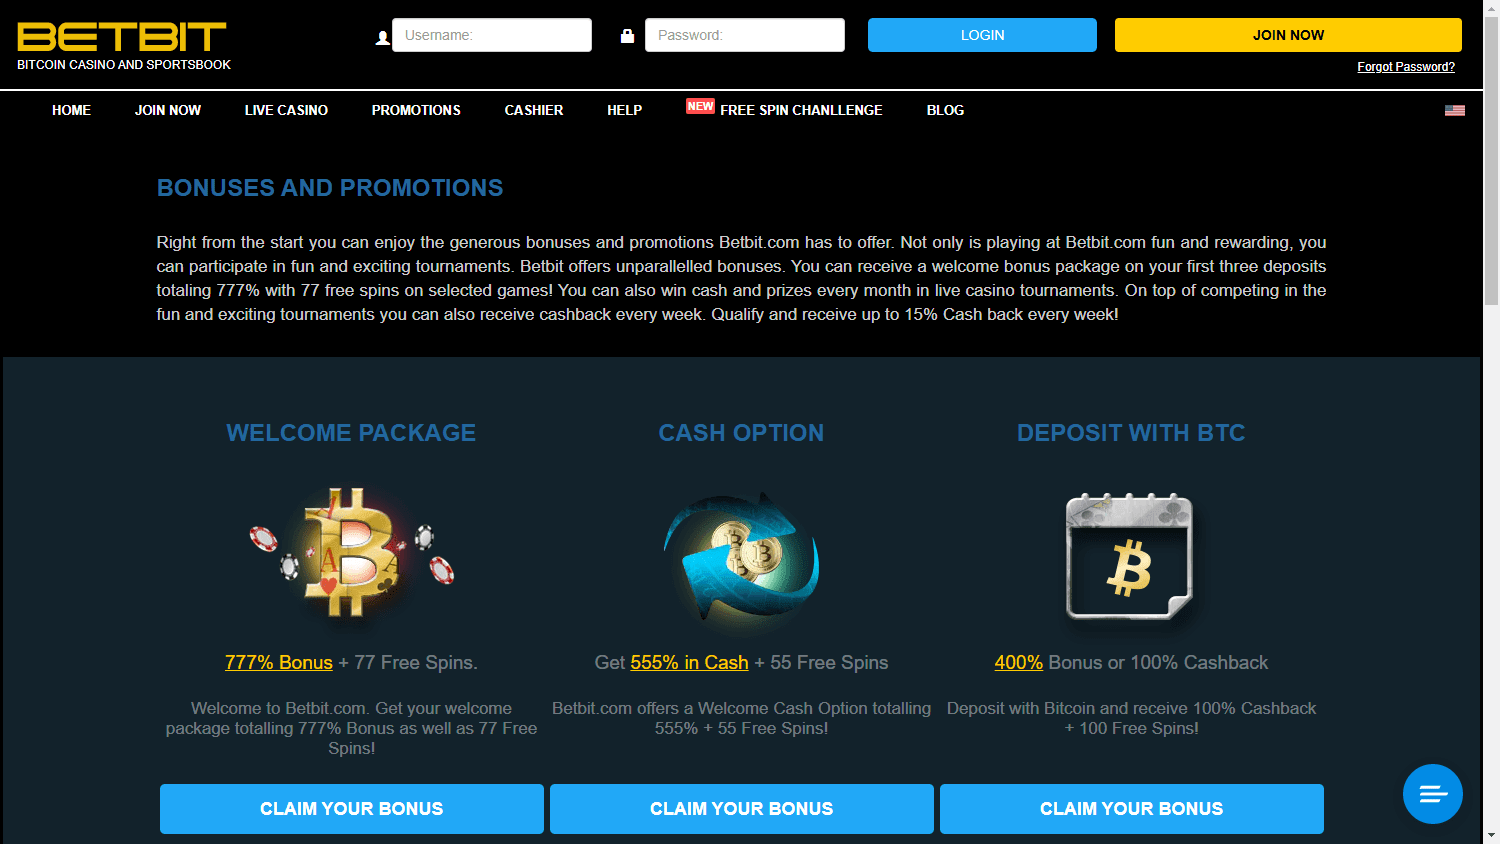
Task: Go to LIVE CASINO in navigation
Action: click(x=286, y=110)
